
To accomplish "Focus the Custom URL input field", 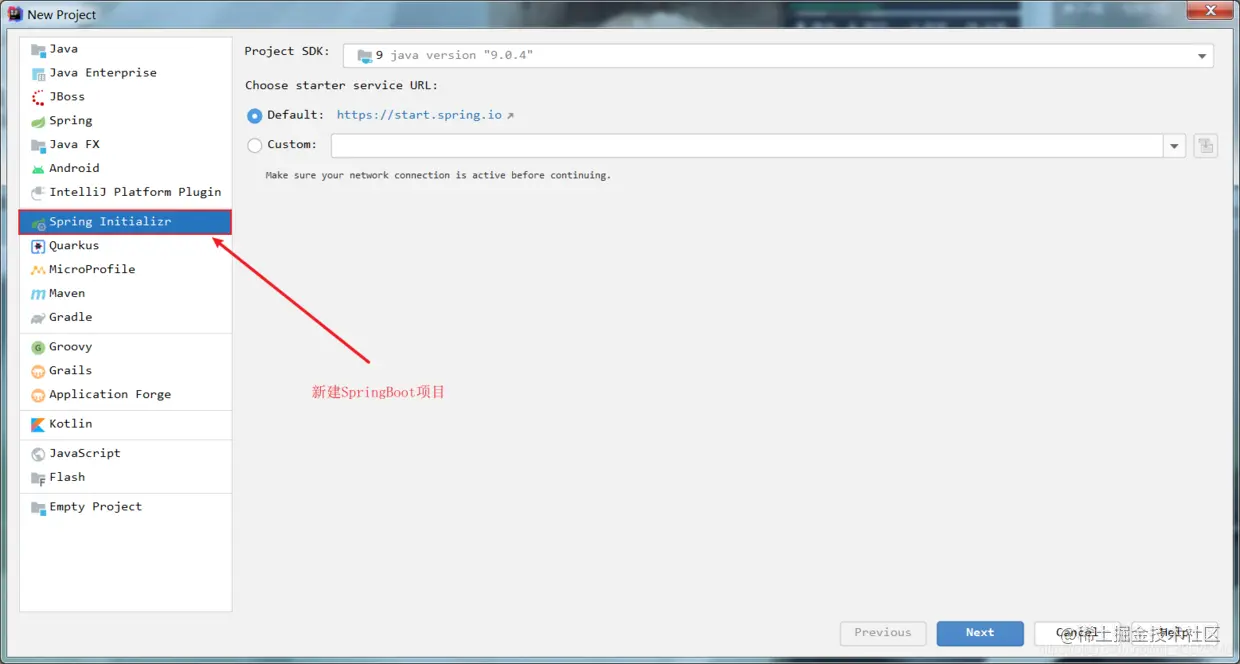I will click(746, 146).
